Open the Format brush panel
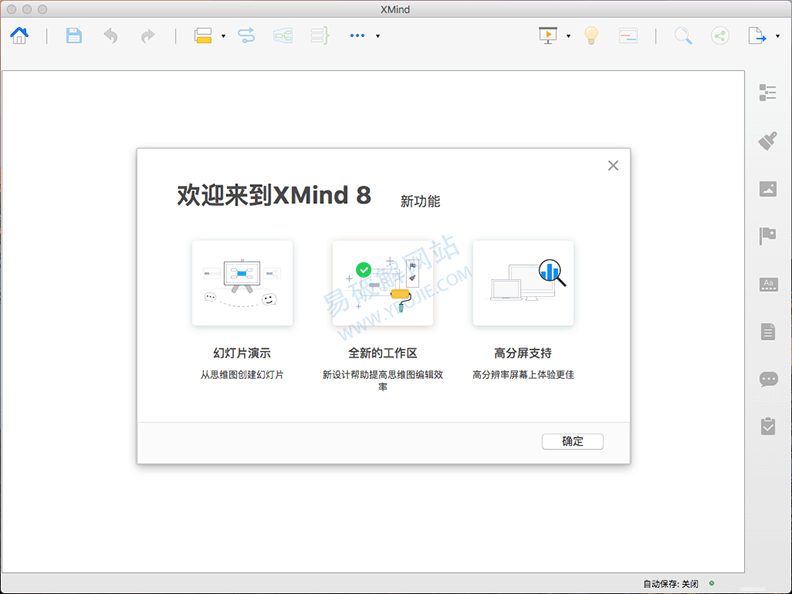Viewport: 792px width, 594px height. coord(768,141)
